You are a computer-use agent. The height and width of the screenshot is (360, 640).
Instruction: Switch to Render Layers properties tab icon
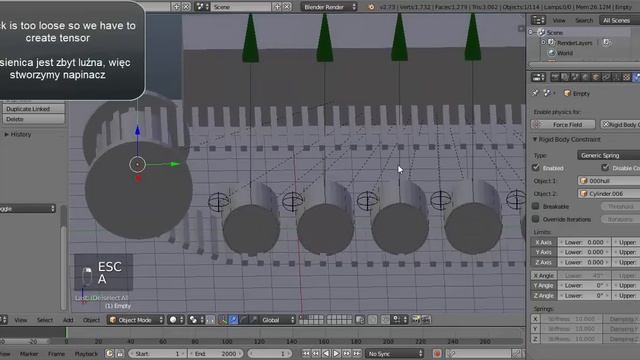click(x=565, y=77)
